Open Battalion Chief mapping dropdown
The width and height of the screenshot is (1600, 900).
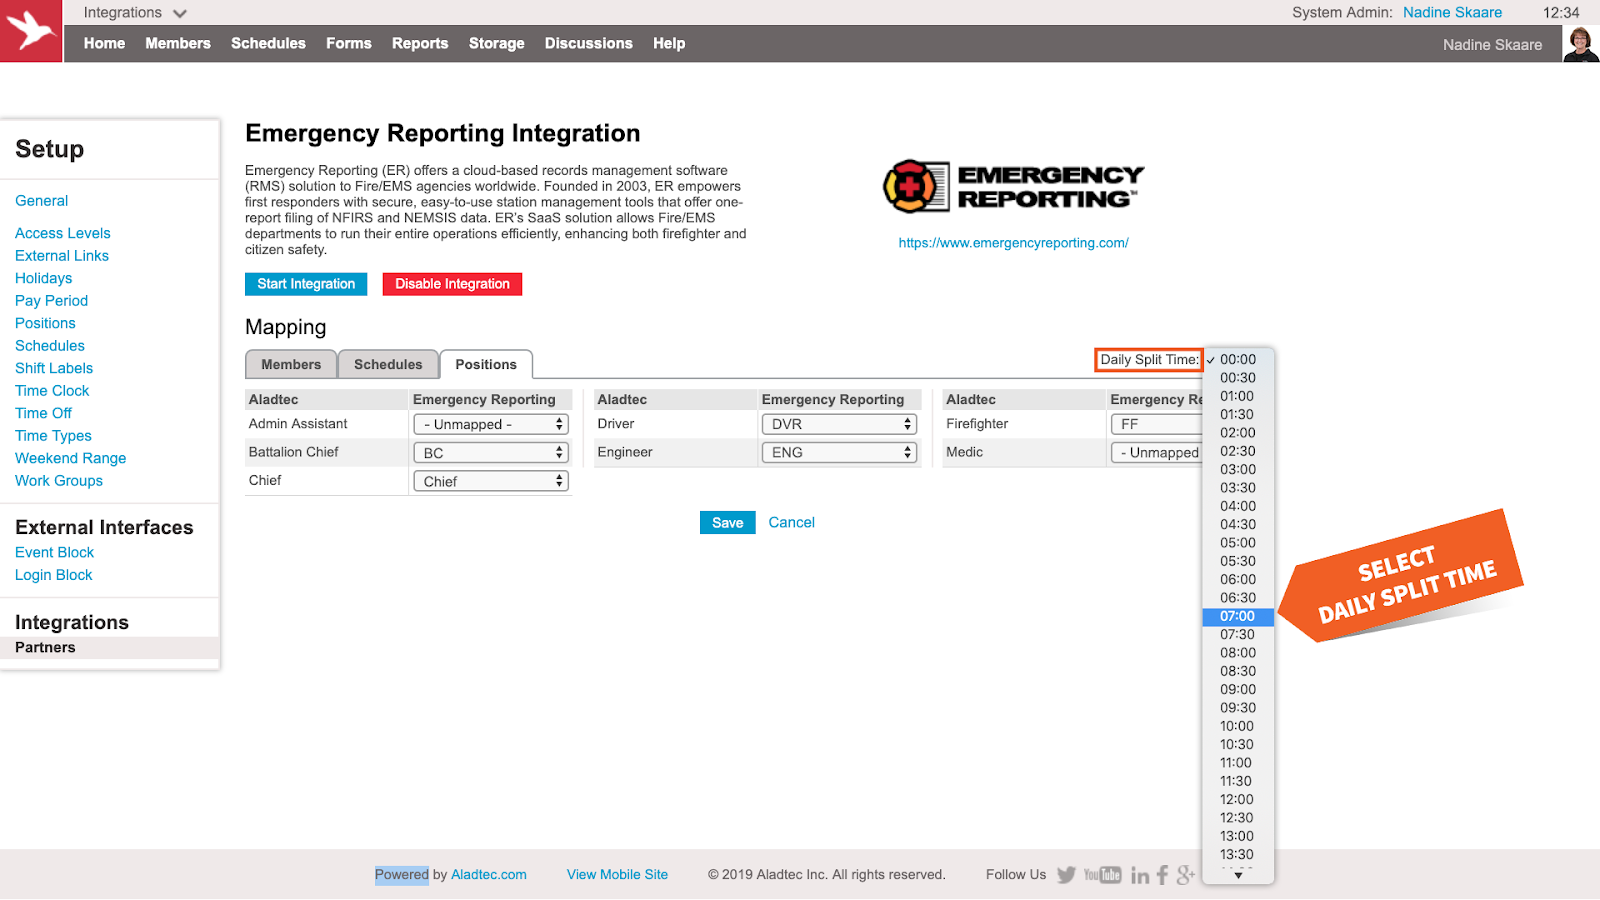pyautogui.click(x=490, y=453)
